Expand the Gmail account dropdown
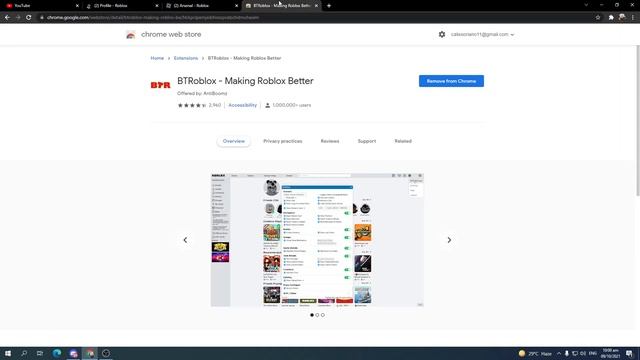This screenshot has height=360, width=640. (482, 34)
